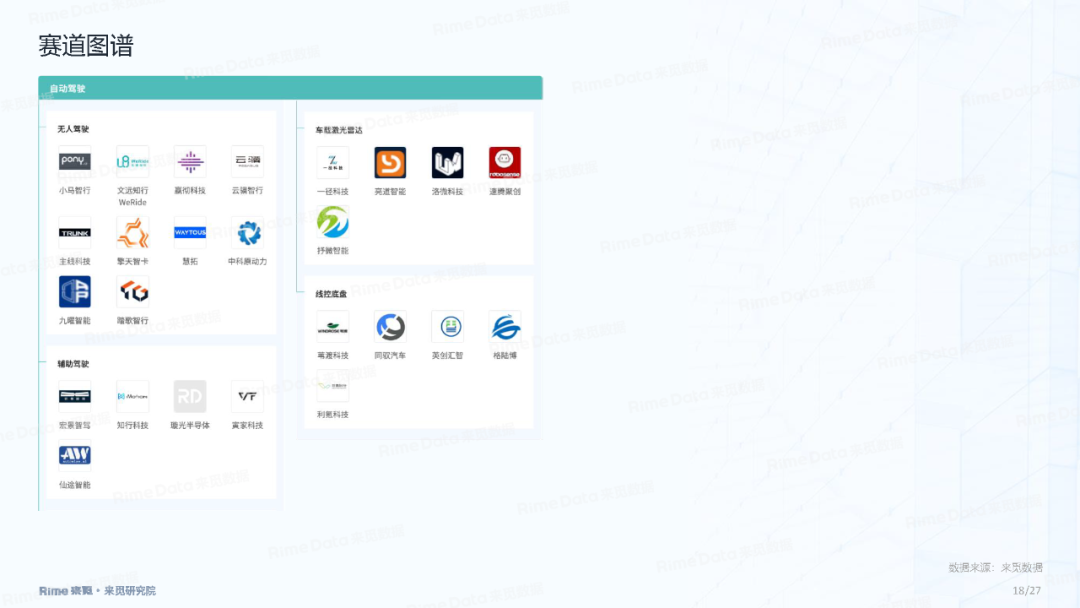Click the 数据来源：来觅数据 source text
Viewport: 1080px width, 608px height.
(995, 568)
